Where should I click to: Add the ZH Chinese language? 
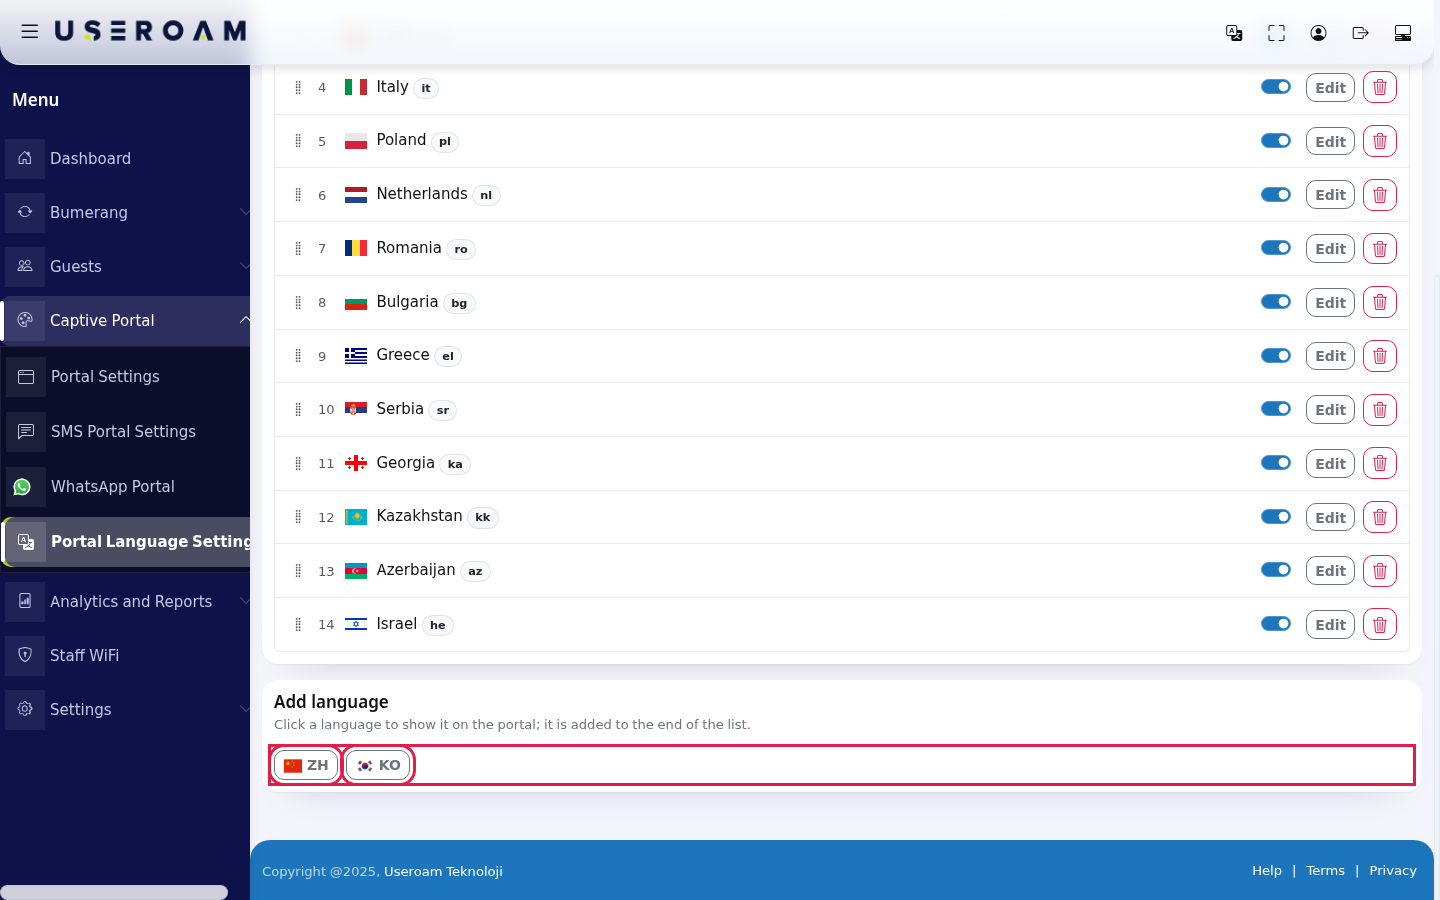pyautogui.click(x=306, y=765)
